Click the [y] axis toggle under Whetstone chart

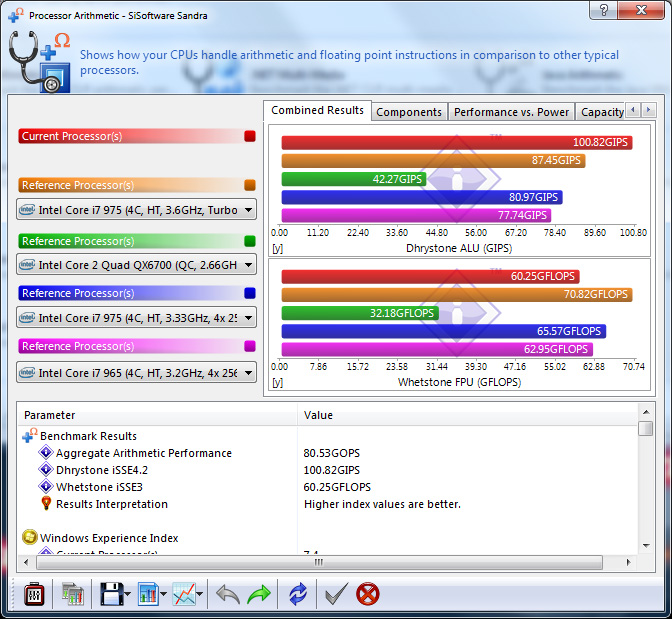278,382
